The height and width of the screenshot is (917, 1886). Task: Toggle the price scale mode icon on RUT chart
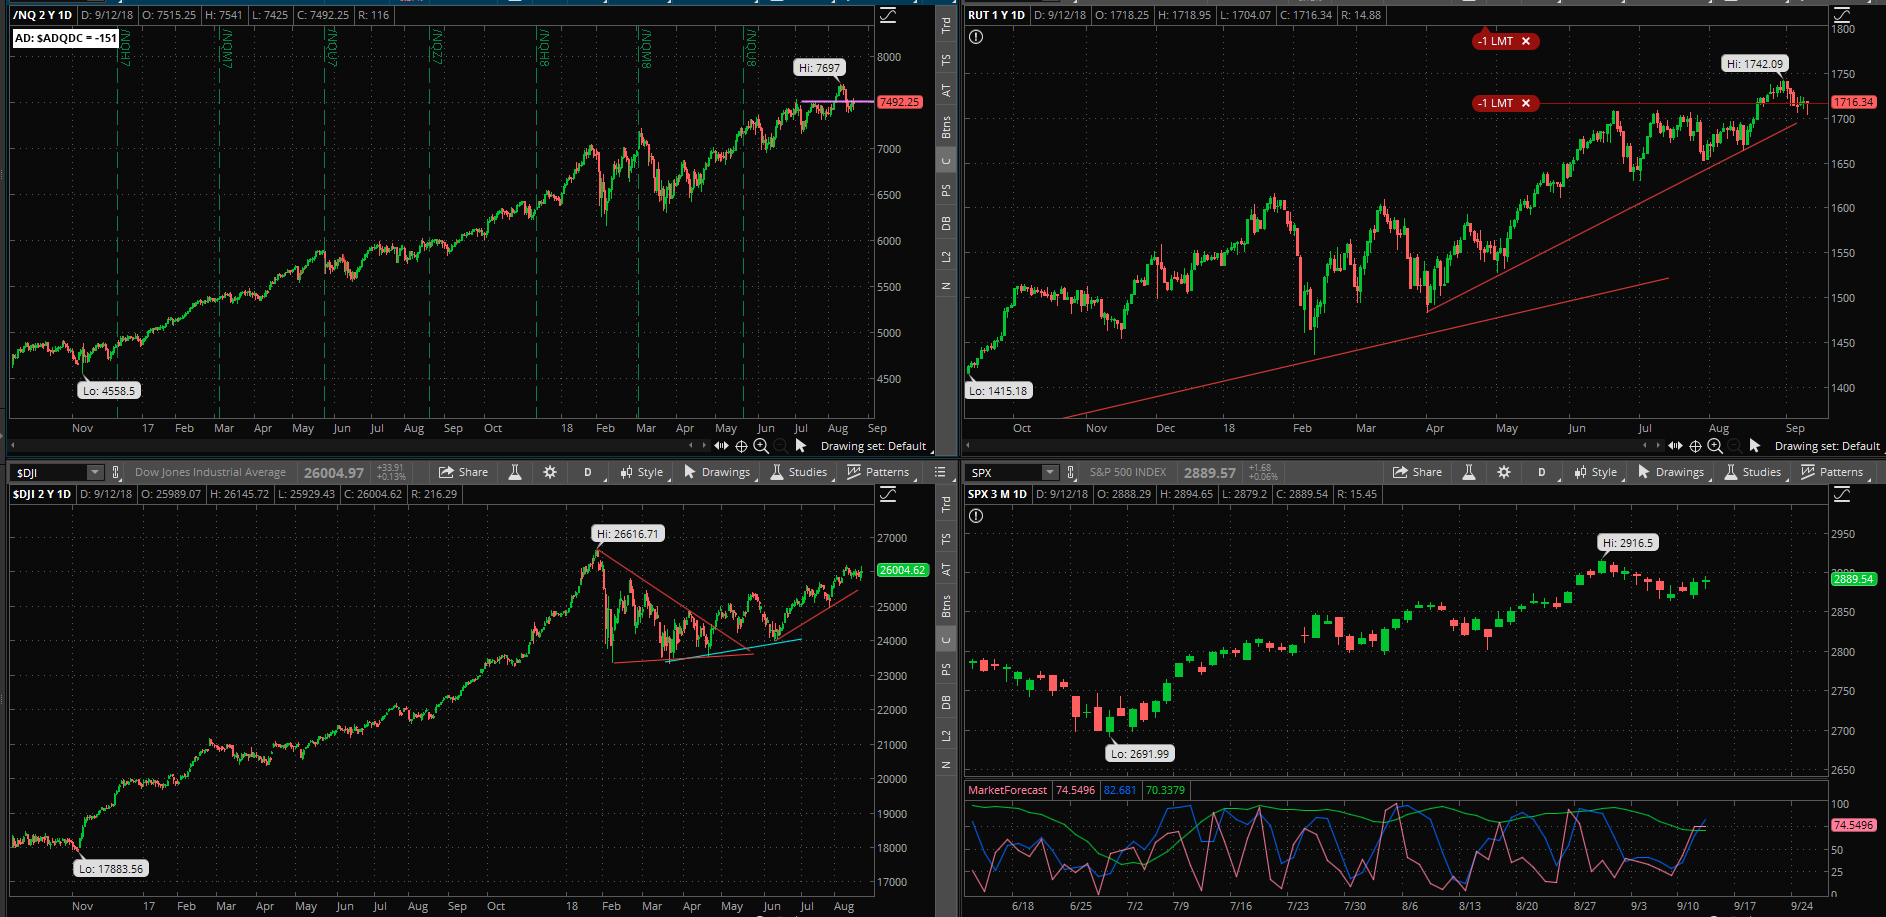pyautogui.click(x=1842, y=15)
